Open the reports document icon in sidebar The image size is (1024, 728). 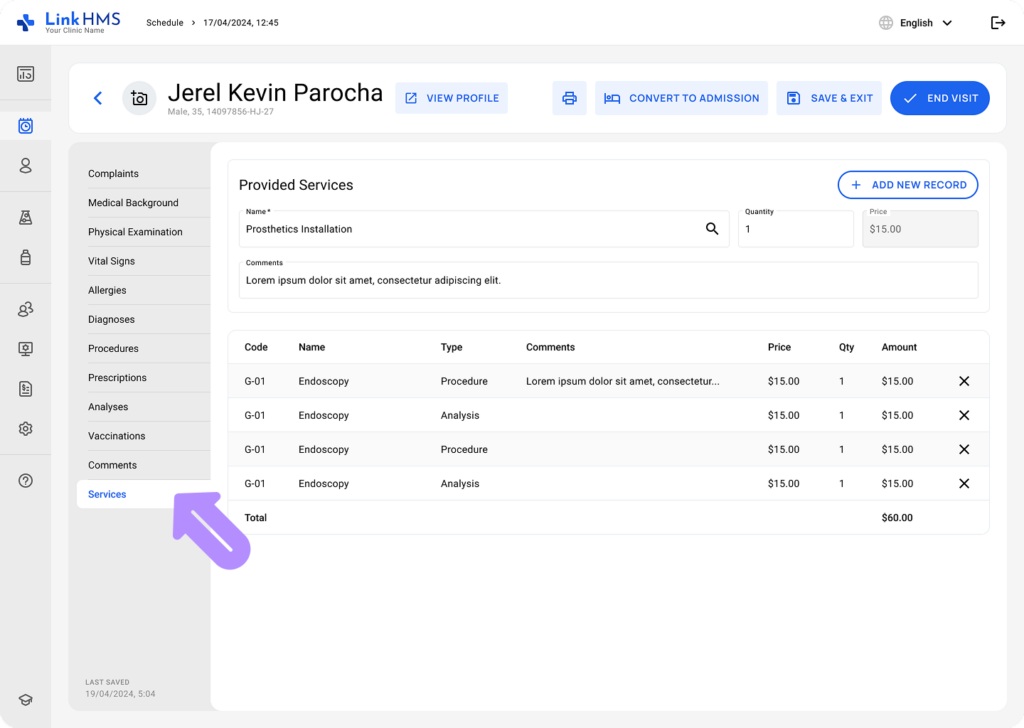tap(25, 389)
